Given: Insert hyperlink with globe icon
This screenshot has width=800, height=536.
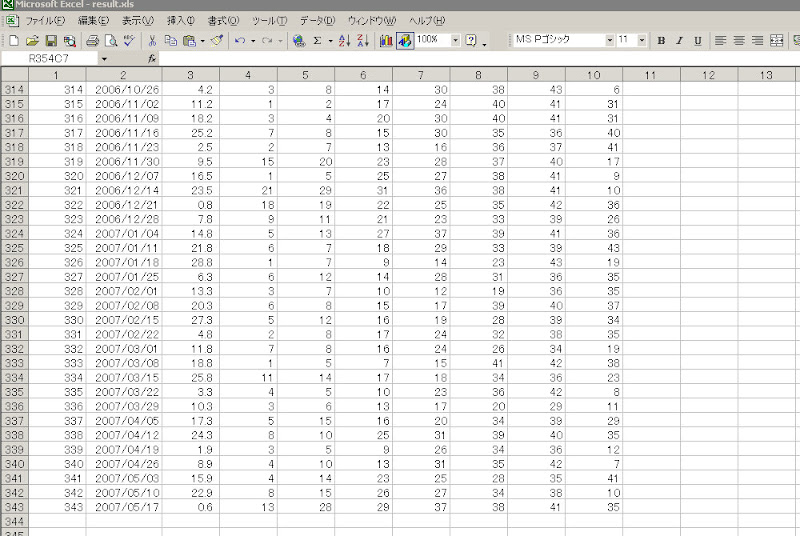Looking at the screenshot, I should [x=299, y=41].
